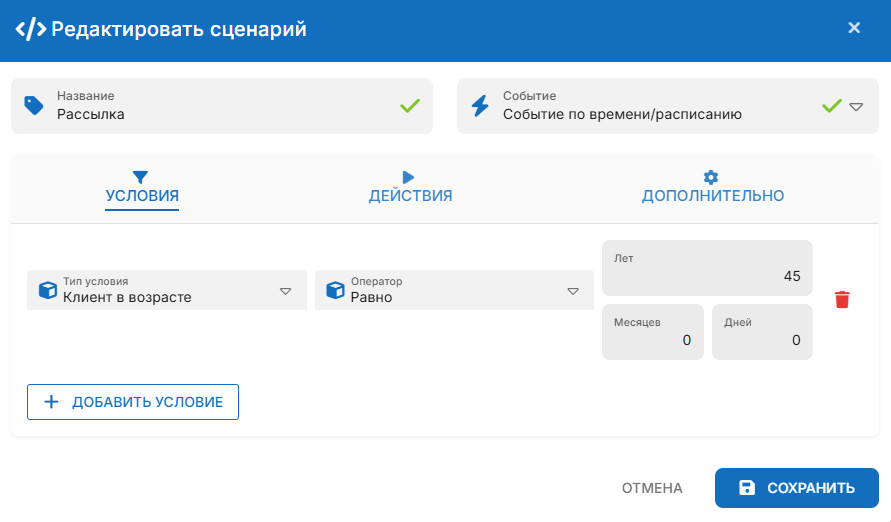The width and height of the screenshot is (891, 522).
Task: Open the Оператор dropdown arrow
Action: pos(573,291)
